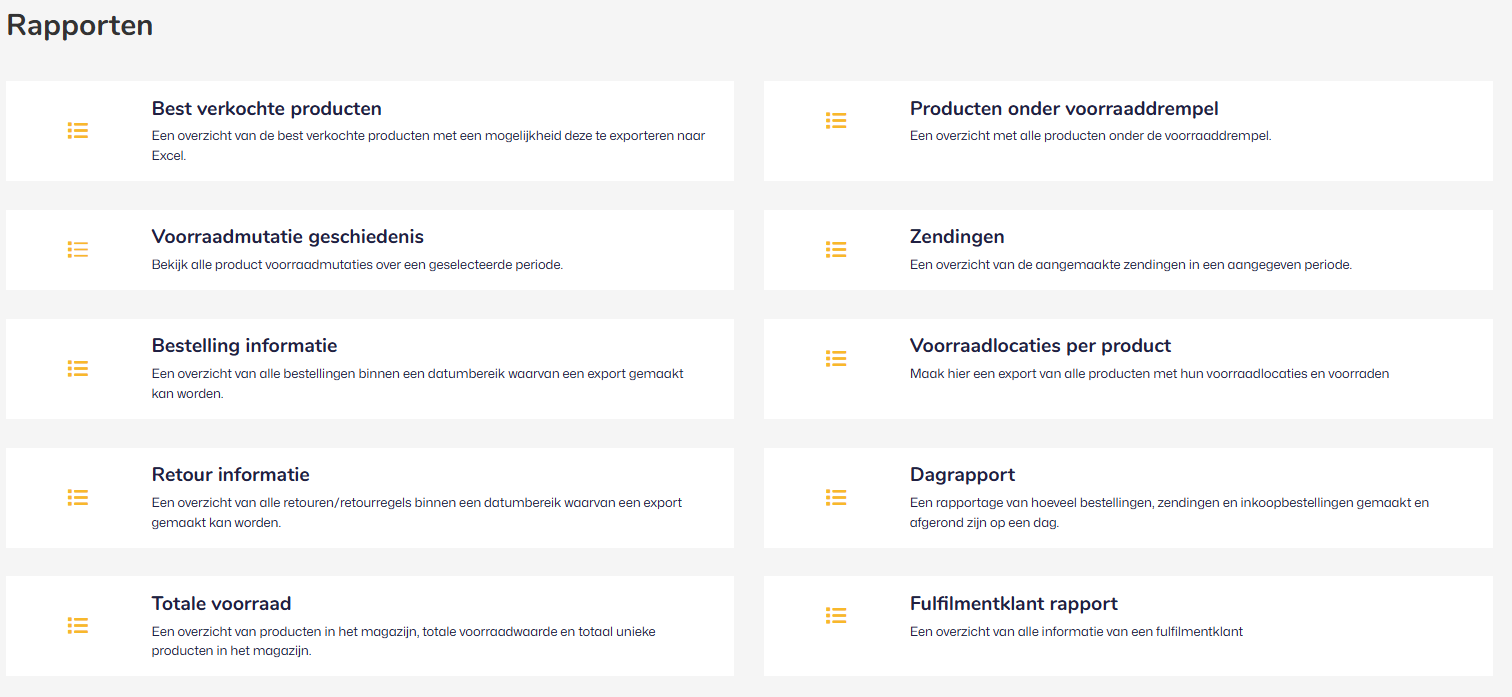Click the list icon next to Zendingen
The width and height of the screenshot is (1512, 697).
[x=836, y=249]
